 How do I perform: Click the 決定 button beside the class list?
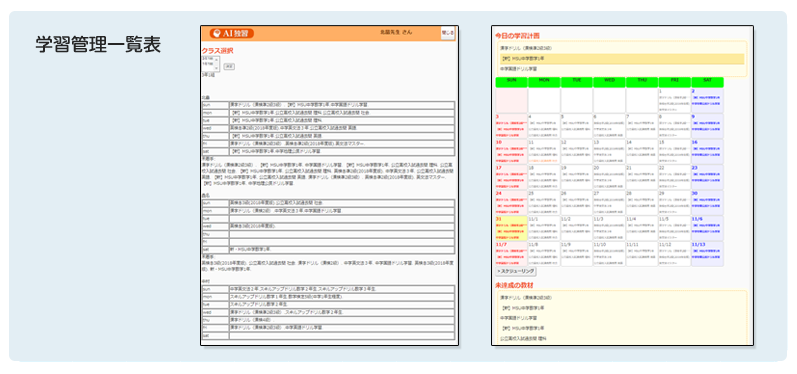[x=229, y=67]
